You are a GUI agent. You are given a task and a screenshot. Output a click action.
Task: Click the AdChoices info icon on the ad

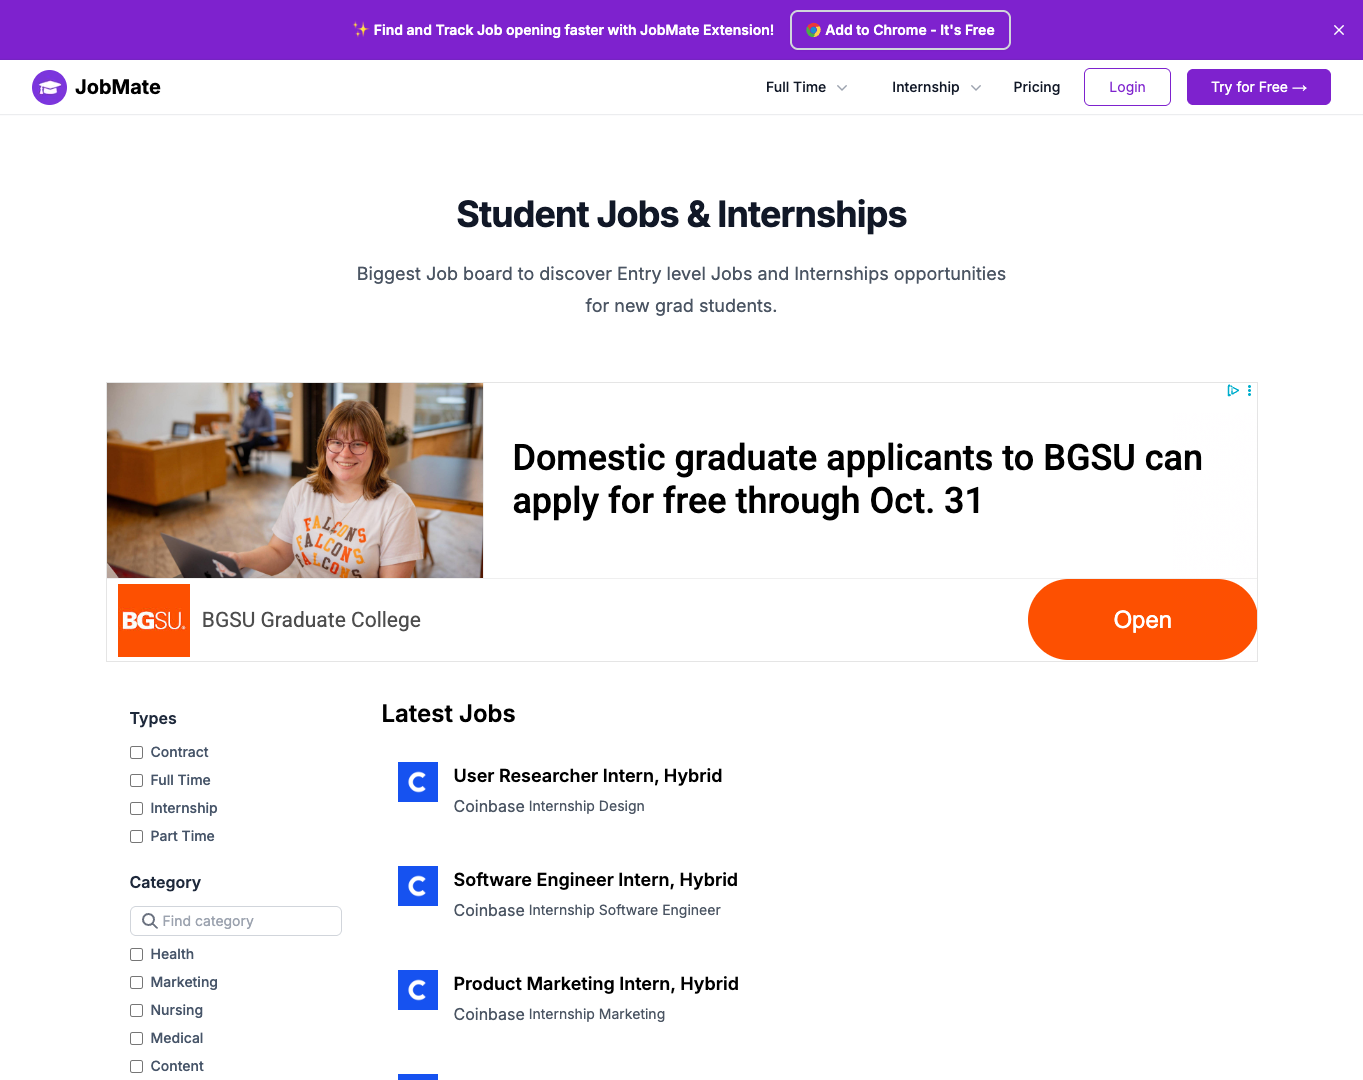coord(1232,390)
